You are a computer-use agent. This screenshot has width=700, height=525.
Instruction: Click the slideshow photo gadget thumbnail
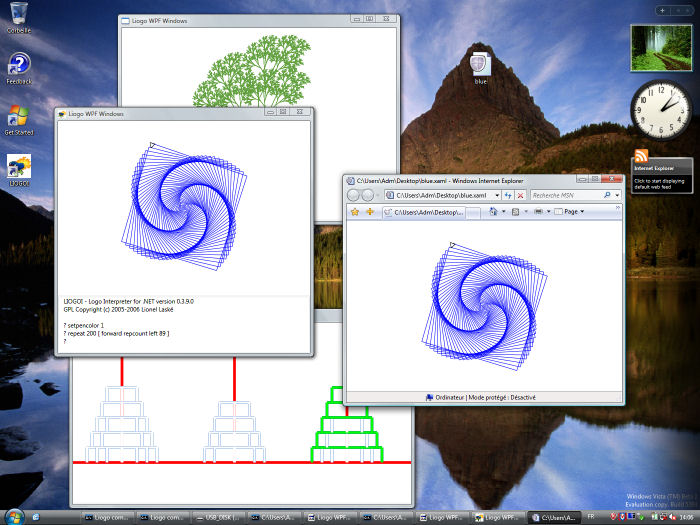pyautogui.click(x=662, y=47)
